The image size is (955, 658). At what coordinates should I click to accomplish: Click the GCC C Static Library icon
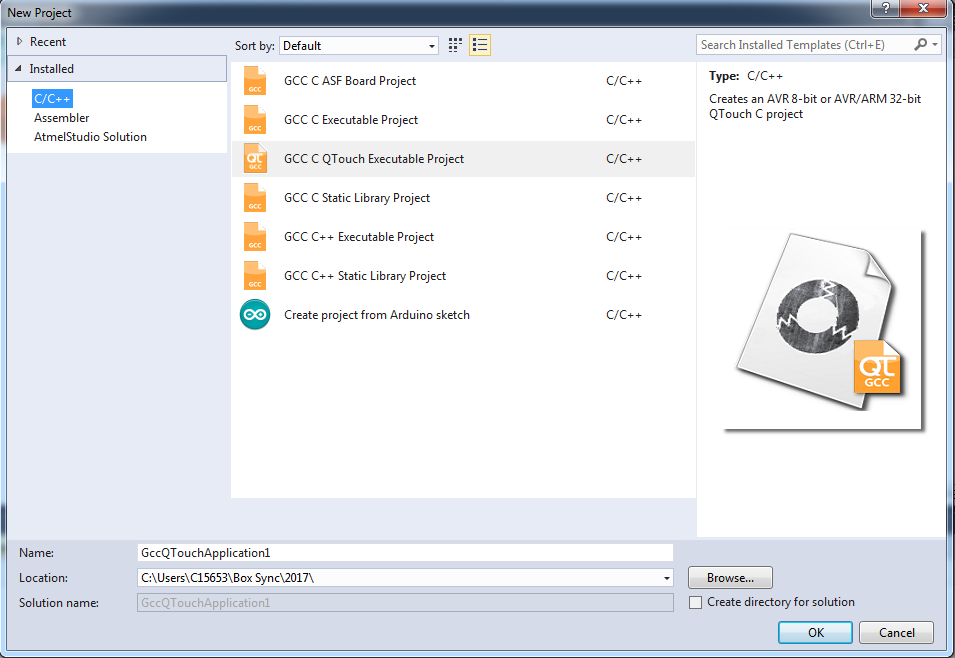(x=255, y=198)
